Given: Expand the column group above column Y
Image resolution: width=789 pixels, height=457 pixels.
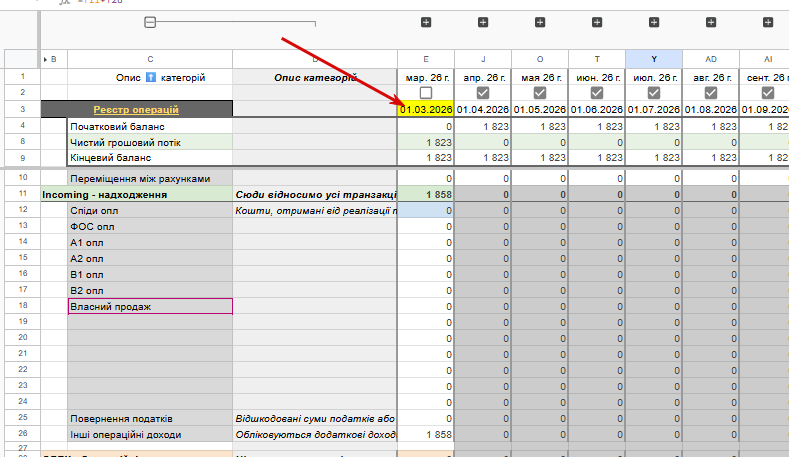Looking at the screenshot, I should (654, 22).
